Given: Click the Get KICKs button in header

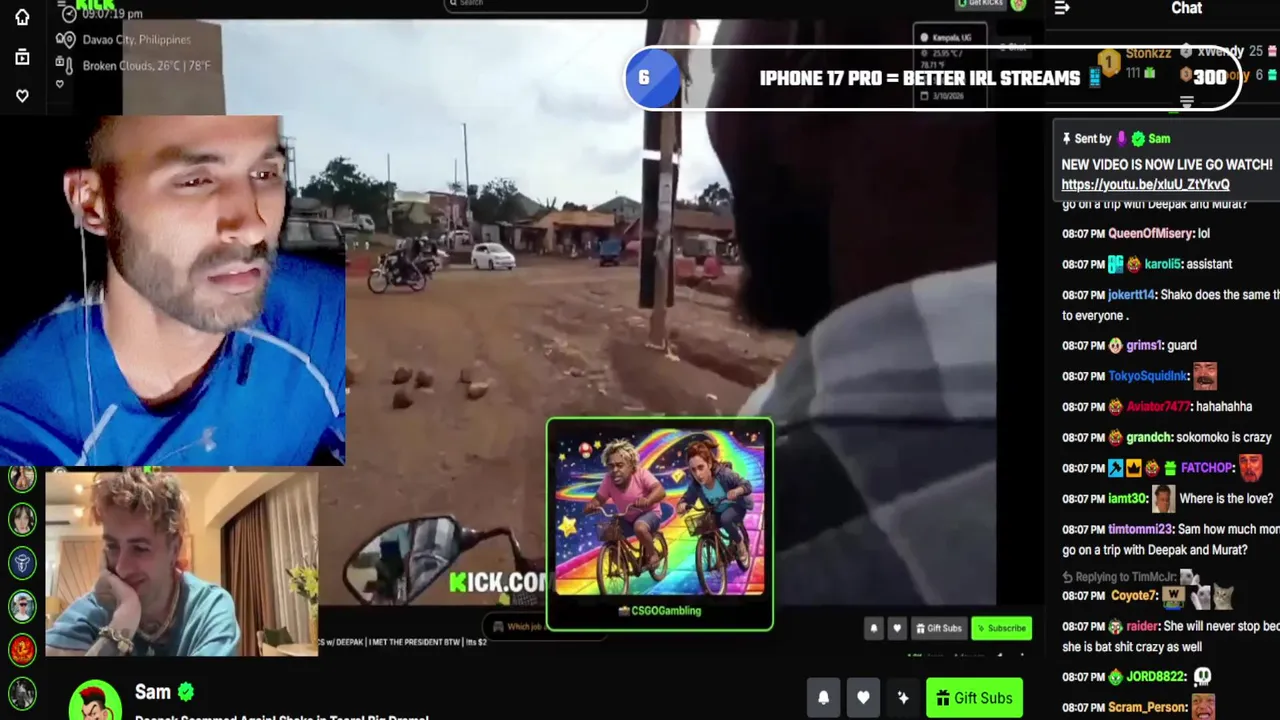Looking at the screenshot, I should [979, 4].
